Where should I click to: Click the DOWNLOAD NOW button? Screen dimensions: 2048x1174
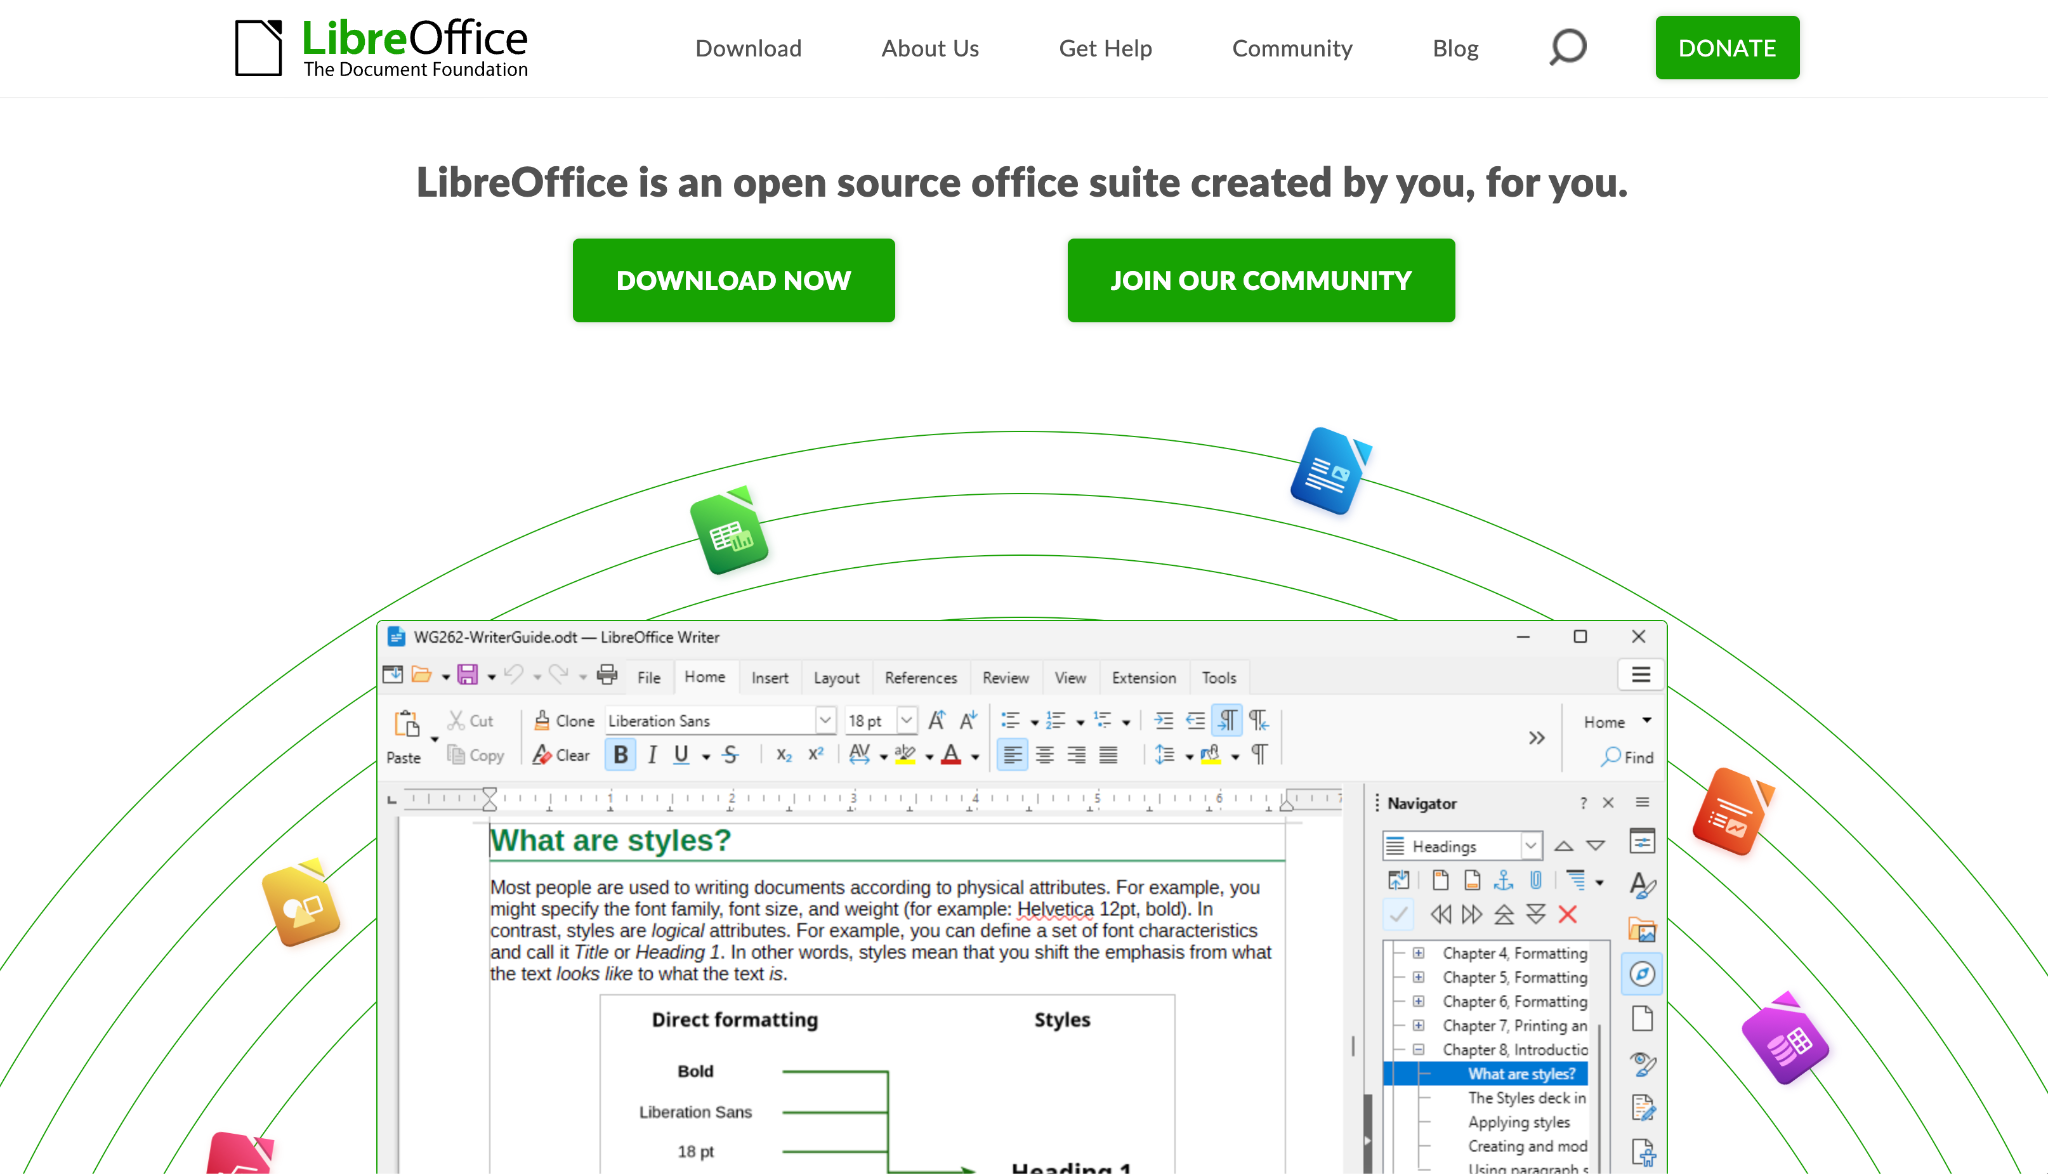click(734, 280)
